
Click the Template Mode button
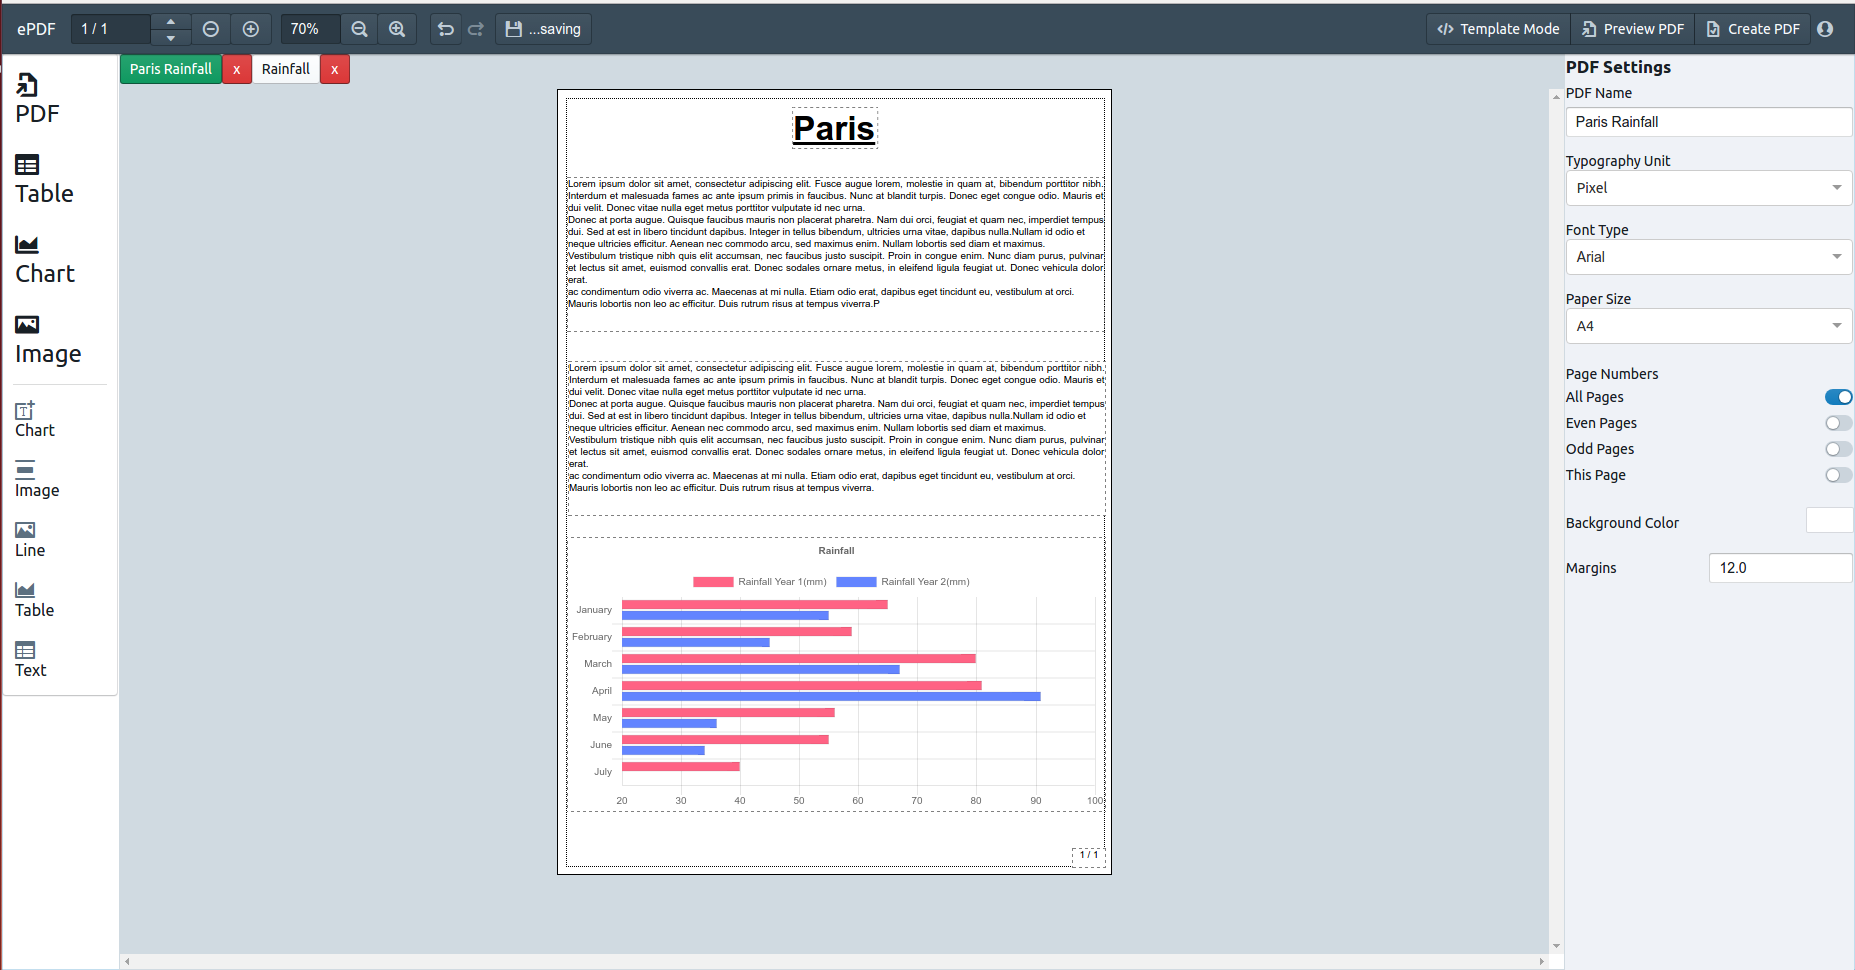click(x=1498, y=29)
